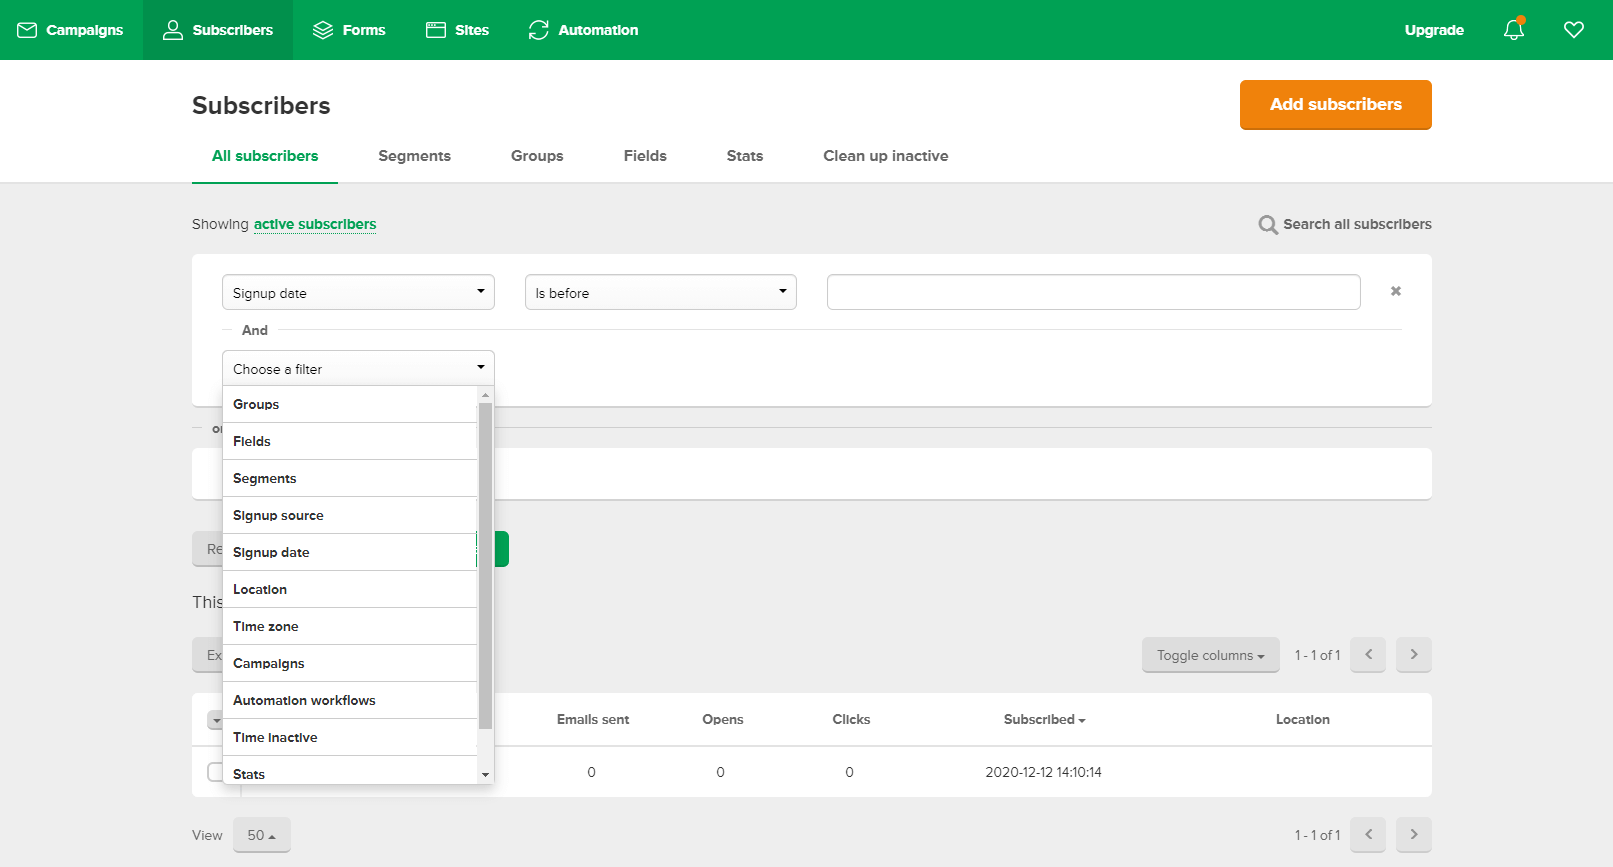Select Automation workflows filter option
This screenshot has height=867, width=1613.
[x=350, y=700]
